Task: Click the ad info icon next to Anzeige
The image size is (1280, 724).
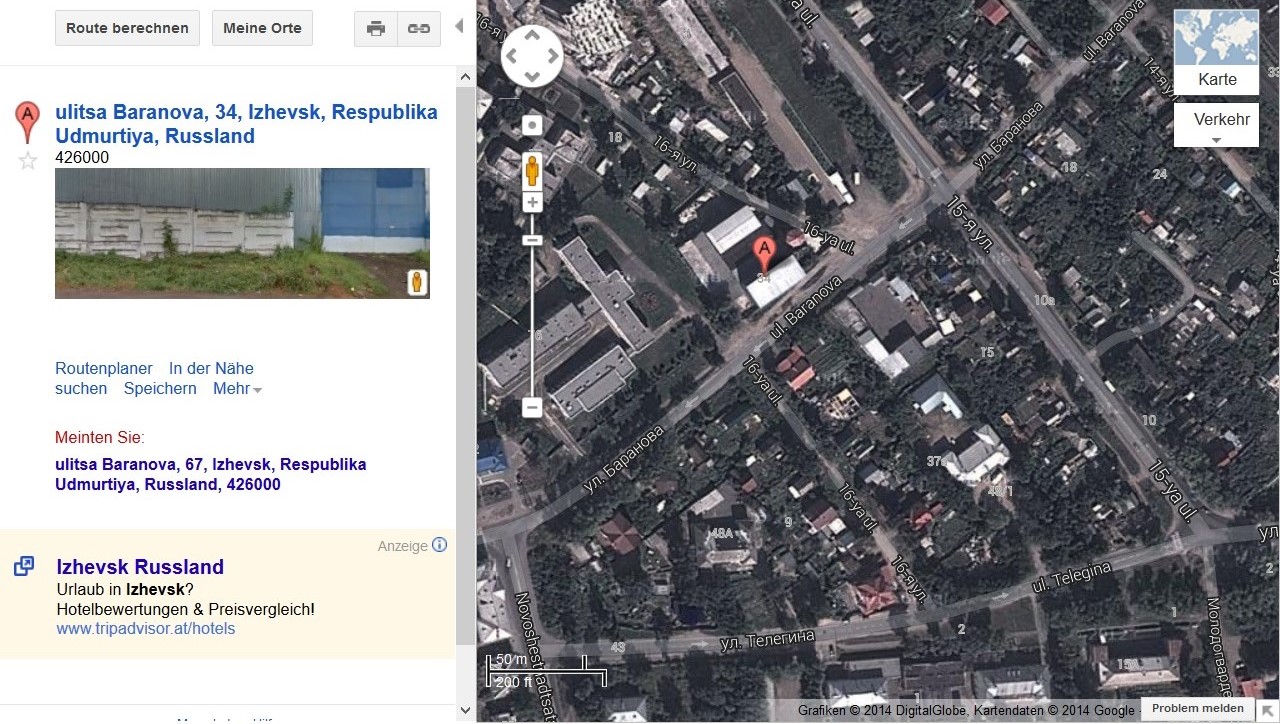Action: (x=440, y=545)
